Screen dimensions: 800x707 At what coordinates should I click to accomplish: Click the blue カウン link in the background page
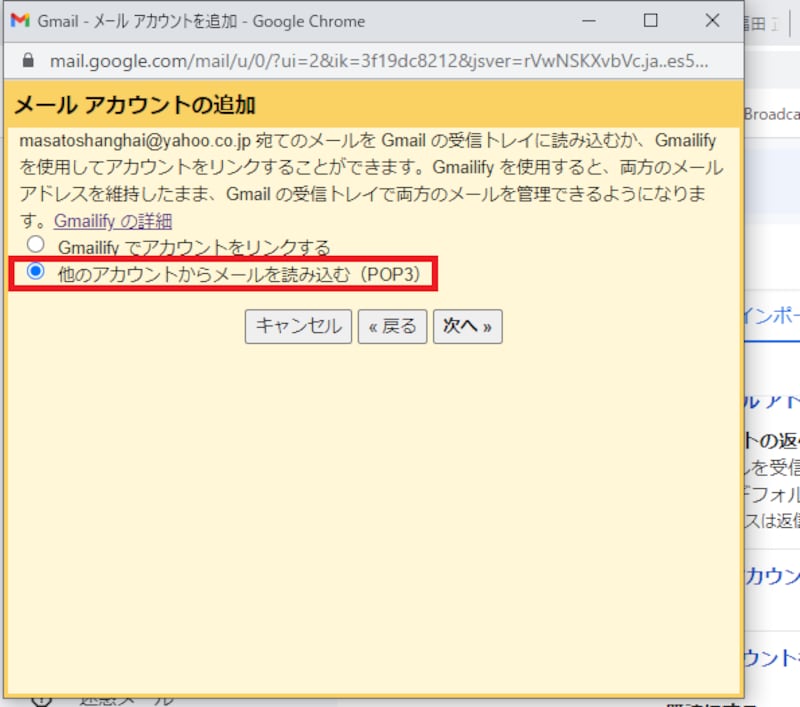pos(773,576)
